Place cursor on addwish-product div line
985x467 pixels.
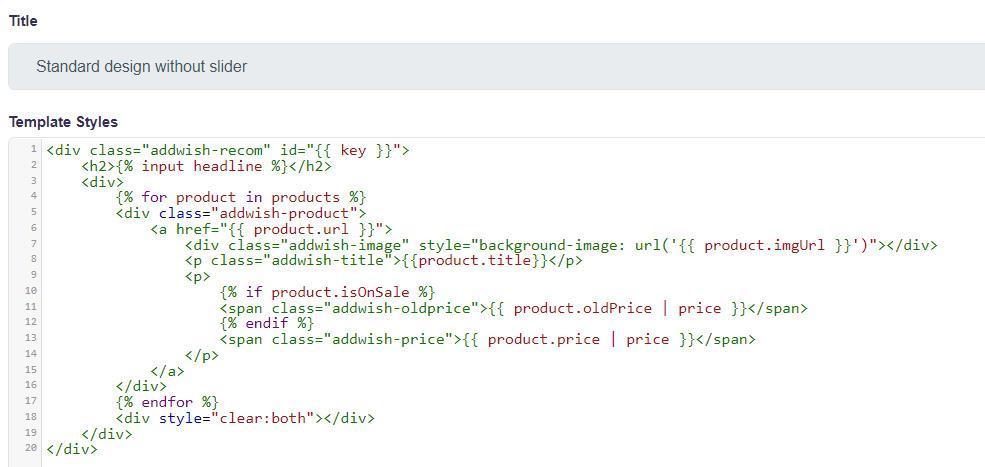[x=241, y=213]
